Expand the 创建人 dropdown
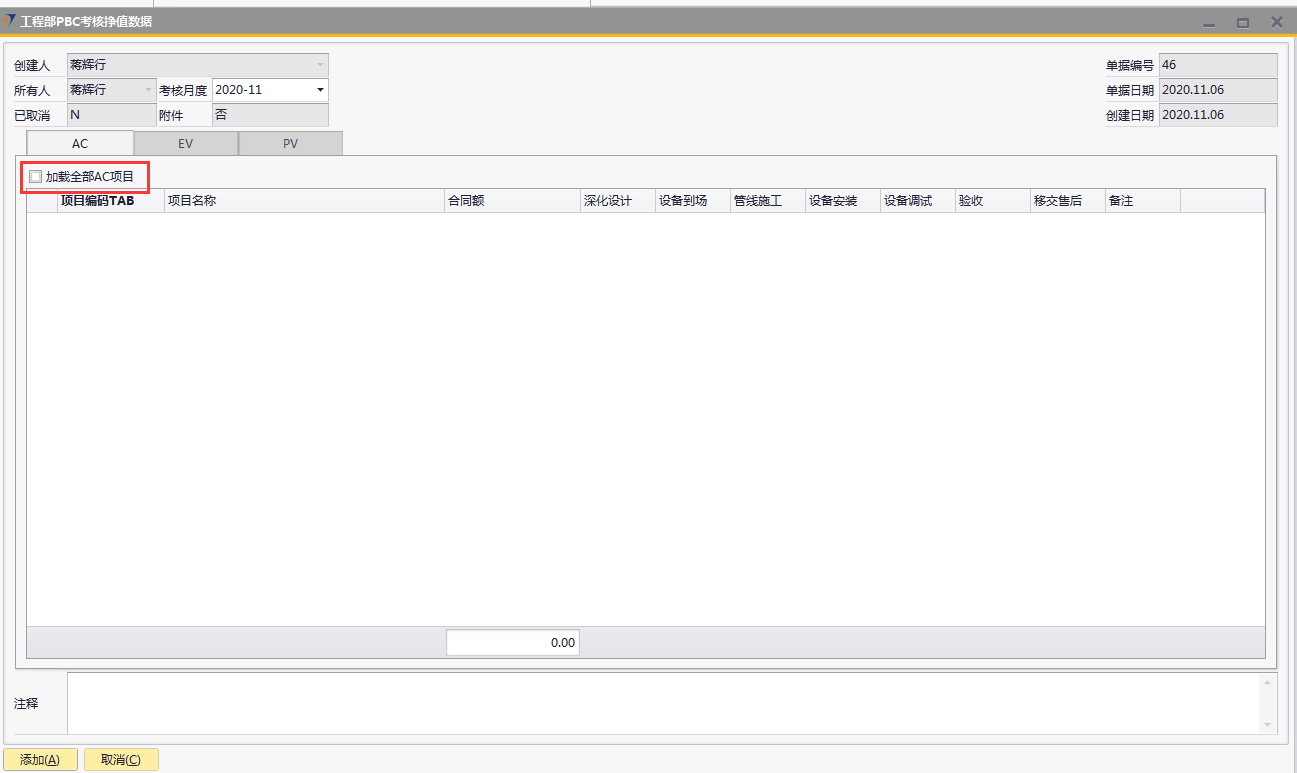Image resolution: width=1297 pixels, height=773 pixels. tap(320, 65)
